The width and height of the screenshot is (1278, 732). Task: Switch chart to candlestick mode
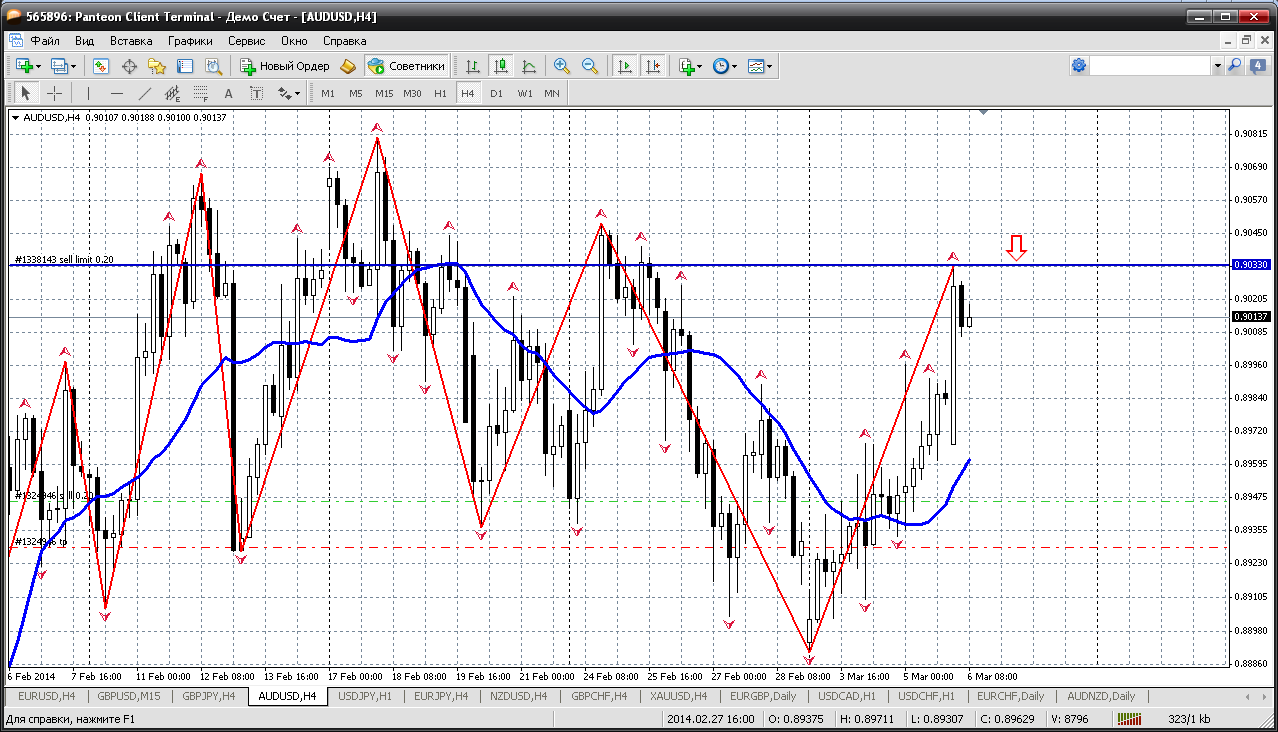click(501, 66)
